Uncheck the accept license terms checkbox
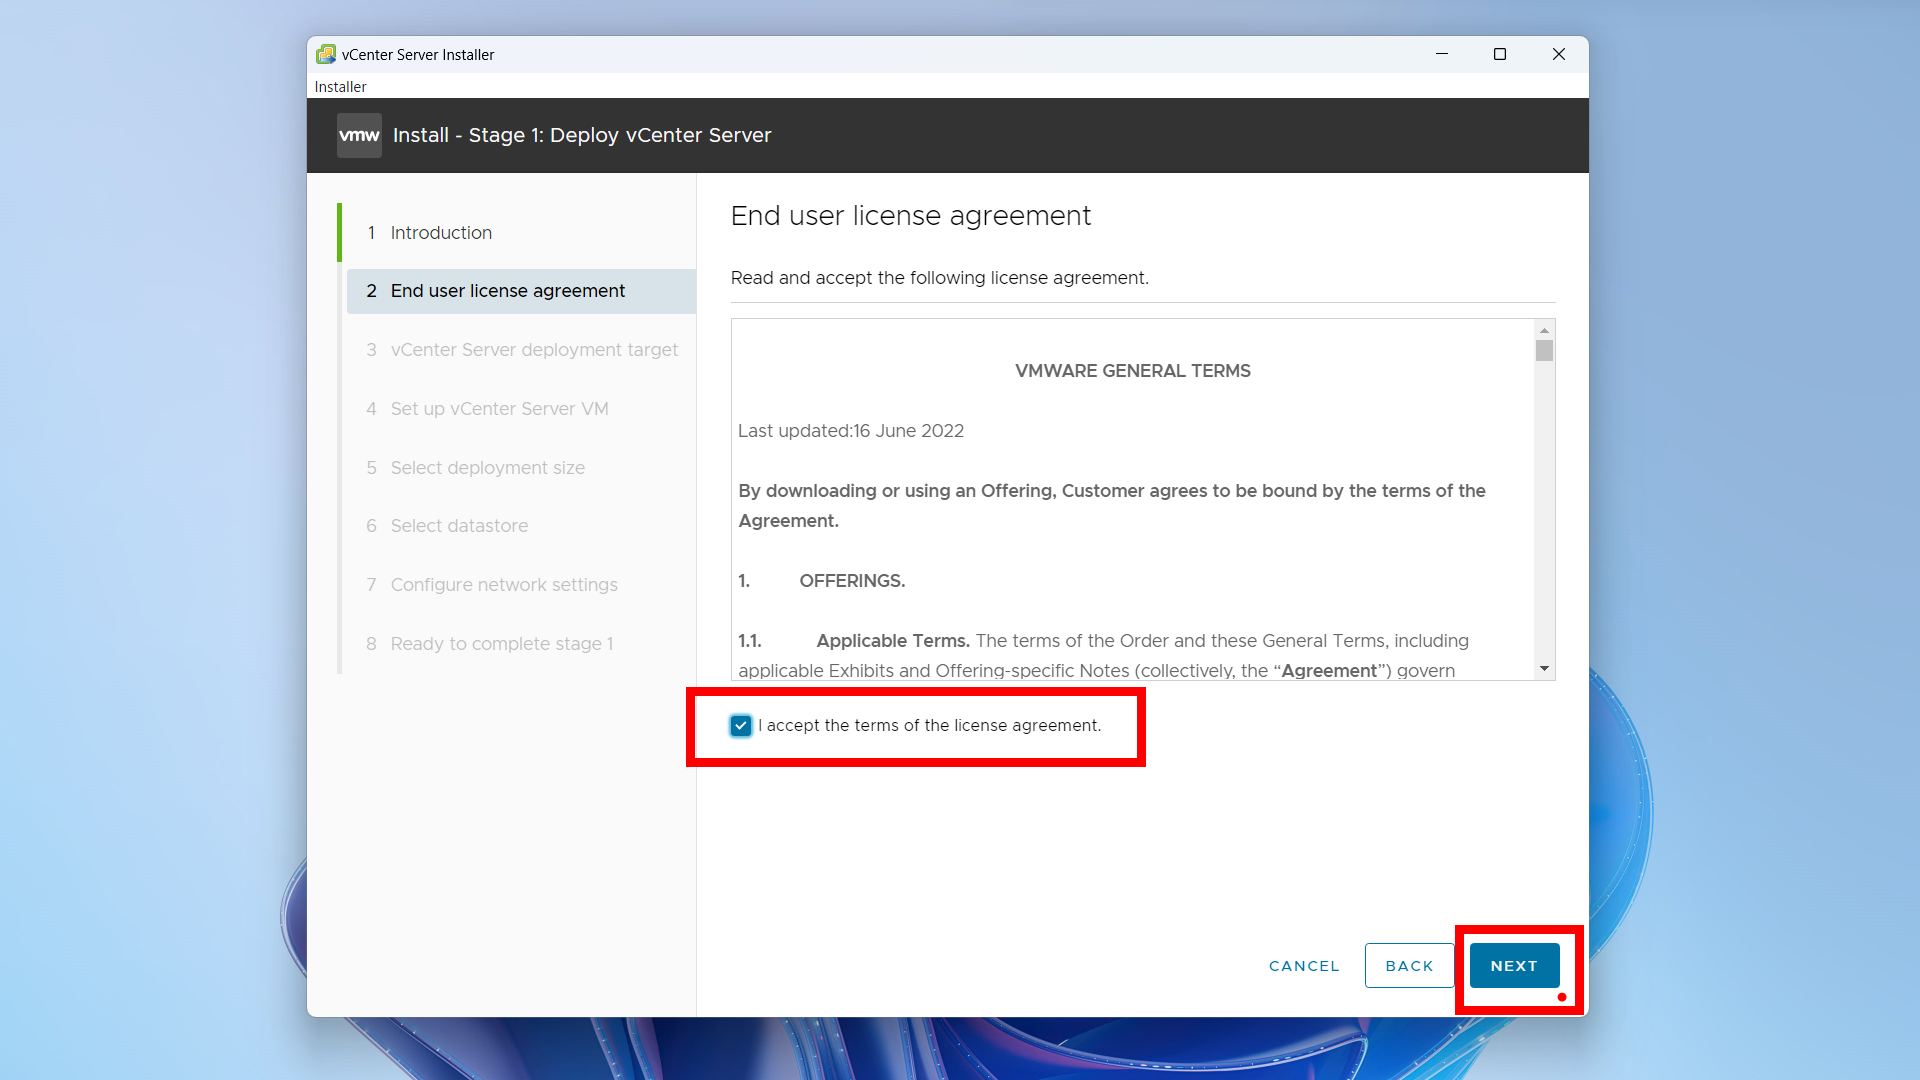 click(x=741, y=726)
